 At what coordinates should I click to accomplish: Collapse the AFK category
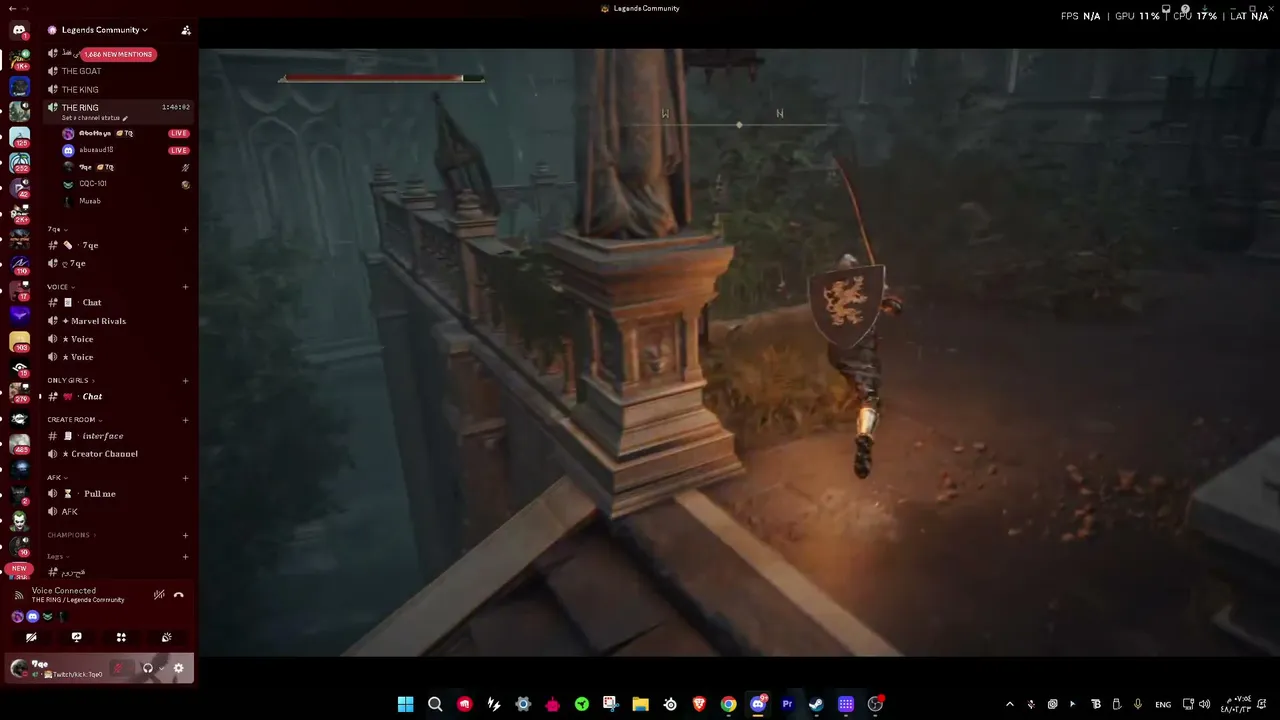click(57, 478)
